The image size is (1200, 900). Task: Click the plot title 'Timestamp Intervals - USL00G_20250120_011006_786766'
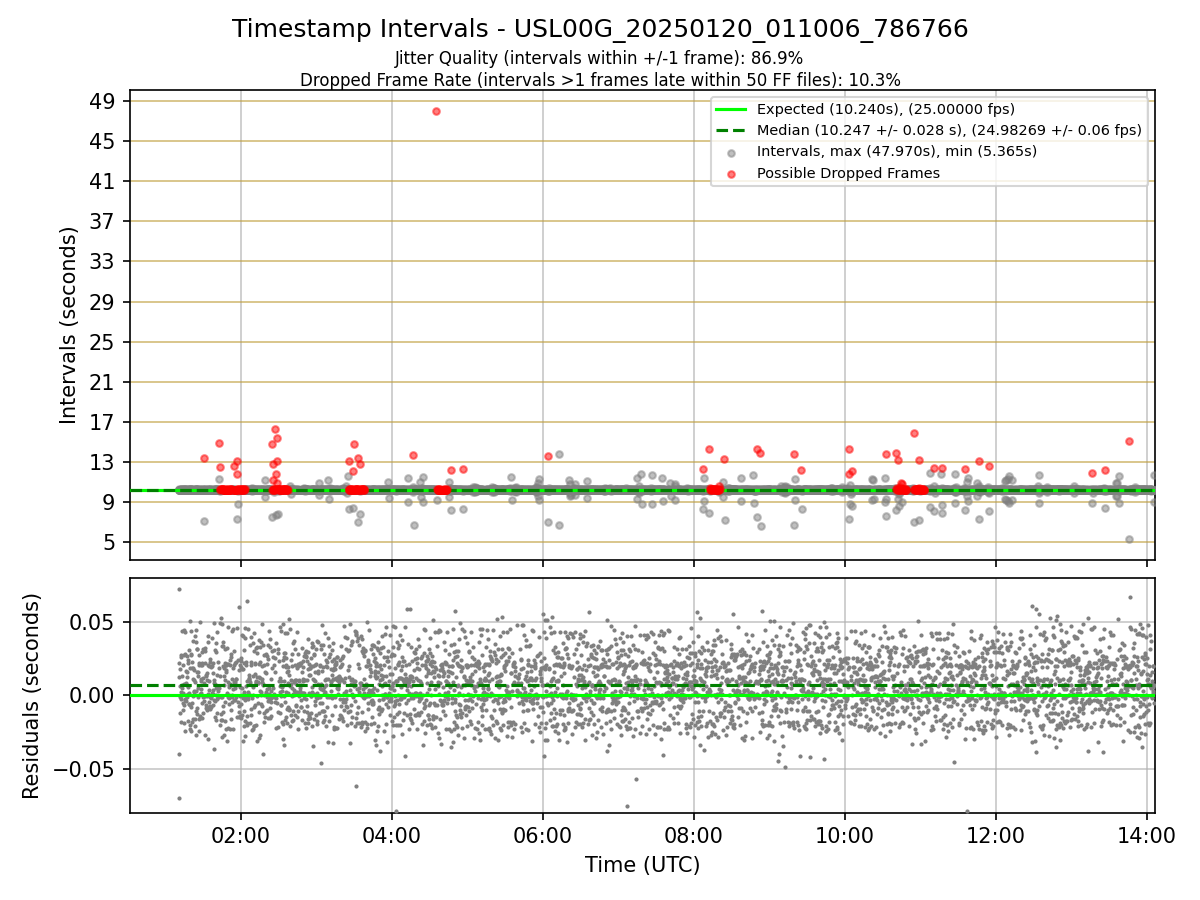pyautogui.click(x=600, y=29)
